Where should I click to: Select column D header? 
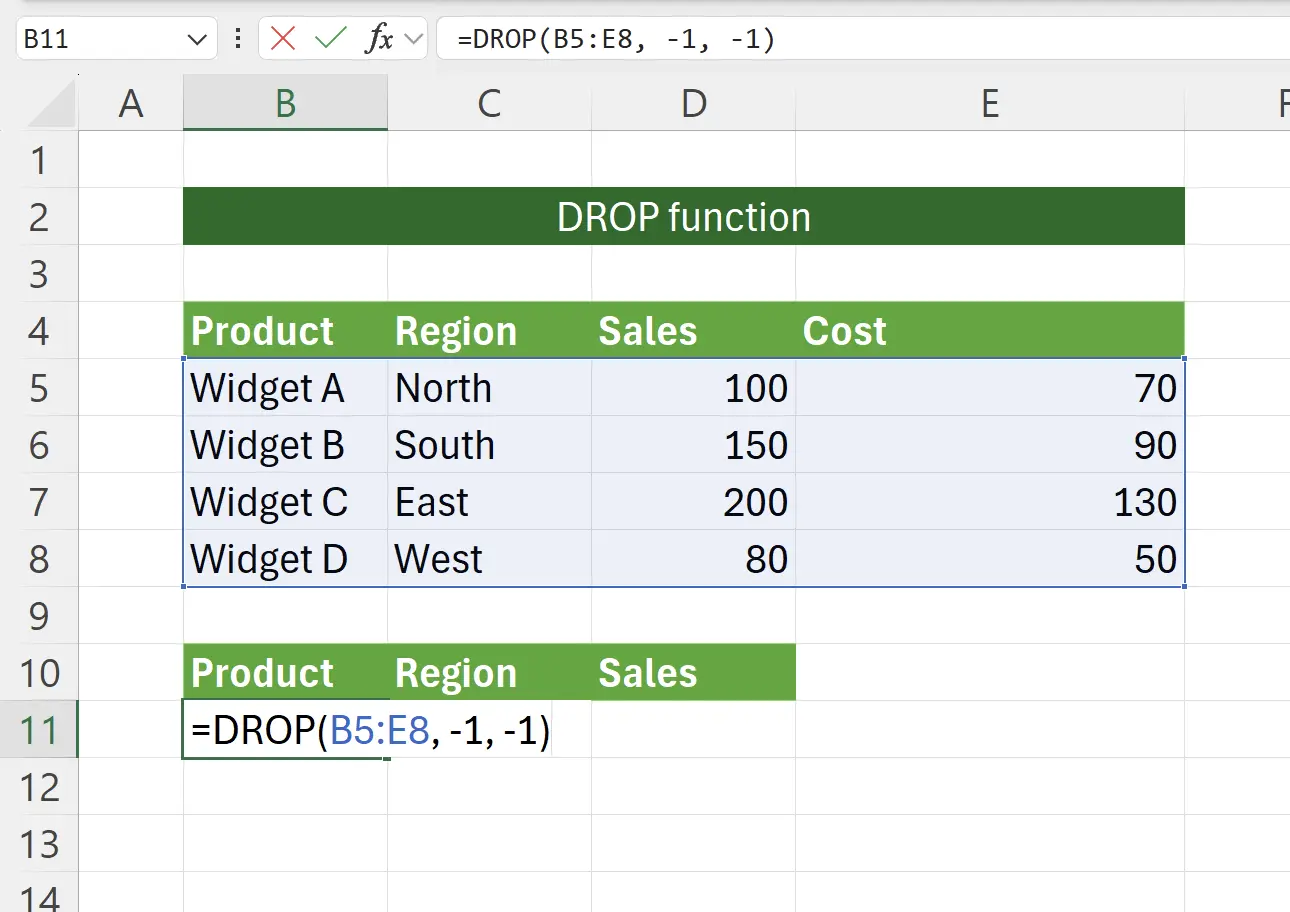click(x=693, y=103)
